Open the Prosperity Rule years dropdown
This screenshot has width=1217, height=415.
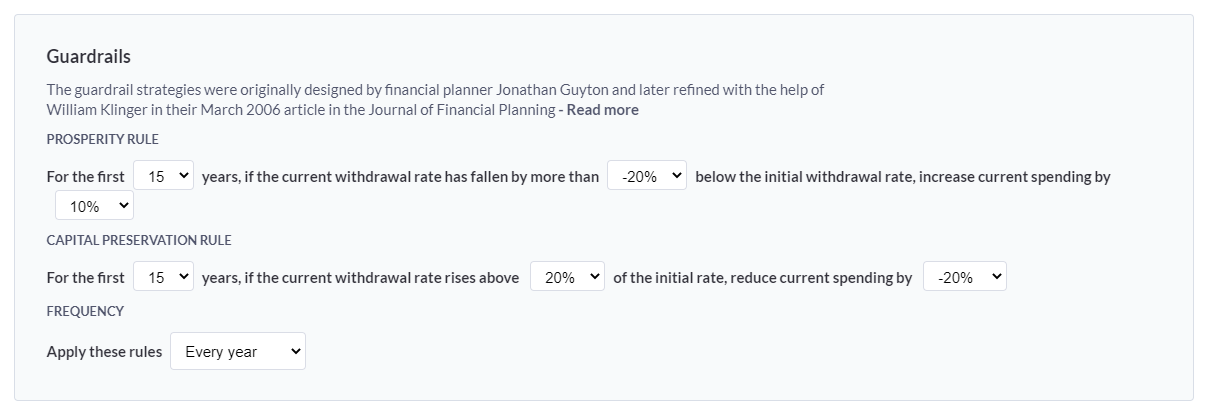point(164,176)
